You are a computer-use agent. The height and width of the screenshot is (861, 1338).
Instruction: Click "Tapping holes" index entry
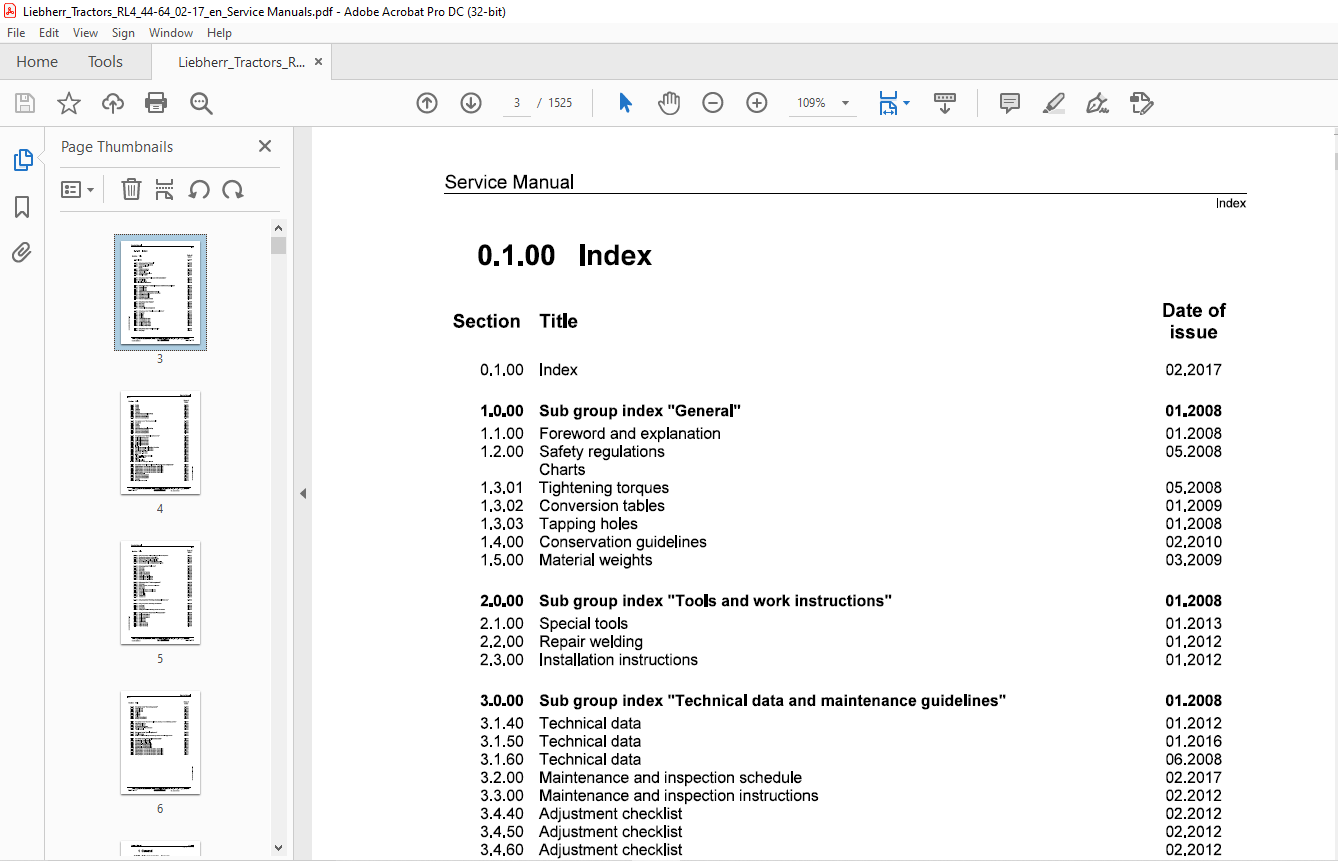(x=588, y=524)
